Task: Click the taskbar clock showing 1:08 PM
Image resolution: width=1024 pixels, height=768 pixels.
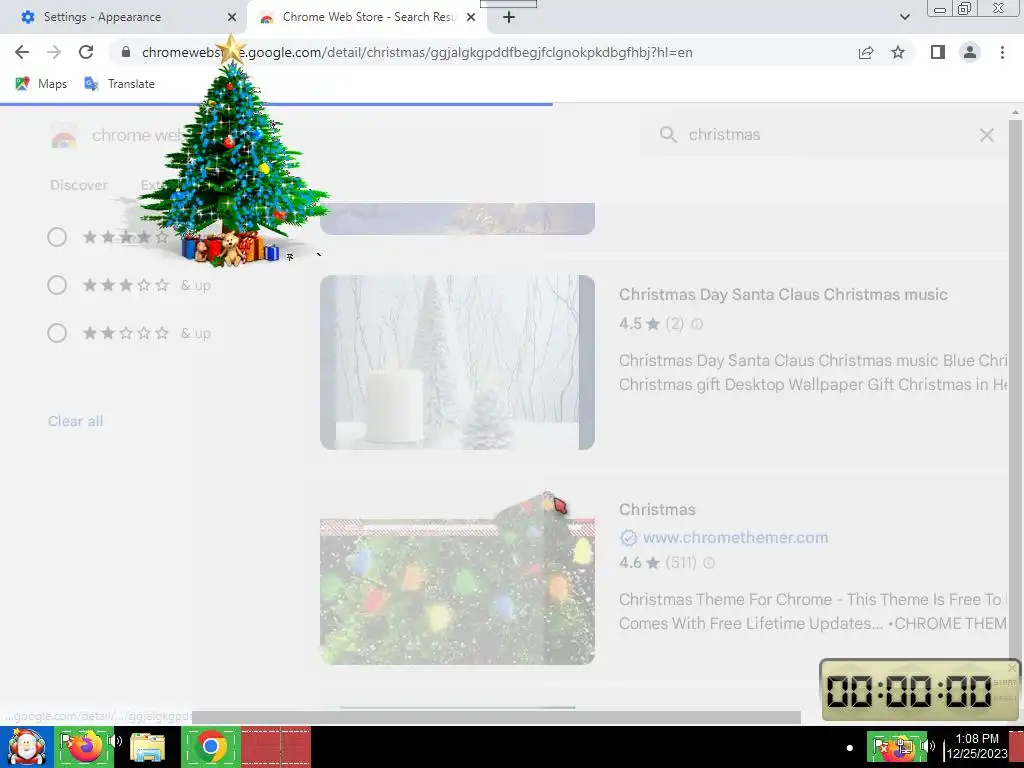Action: click(x=977, y=746)
